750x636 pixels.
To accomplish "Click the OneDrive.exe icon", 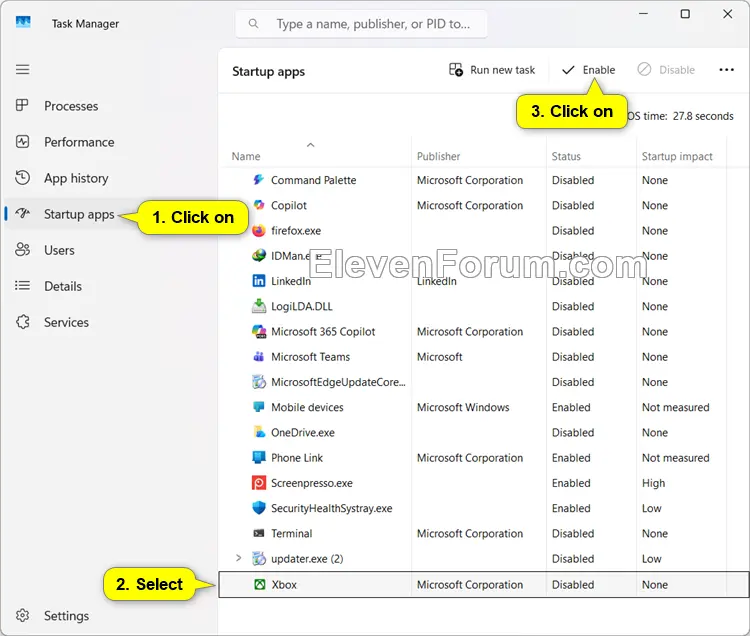I will (x=259, y=432).
